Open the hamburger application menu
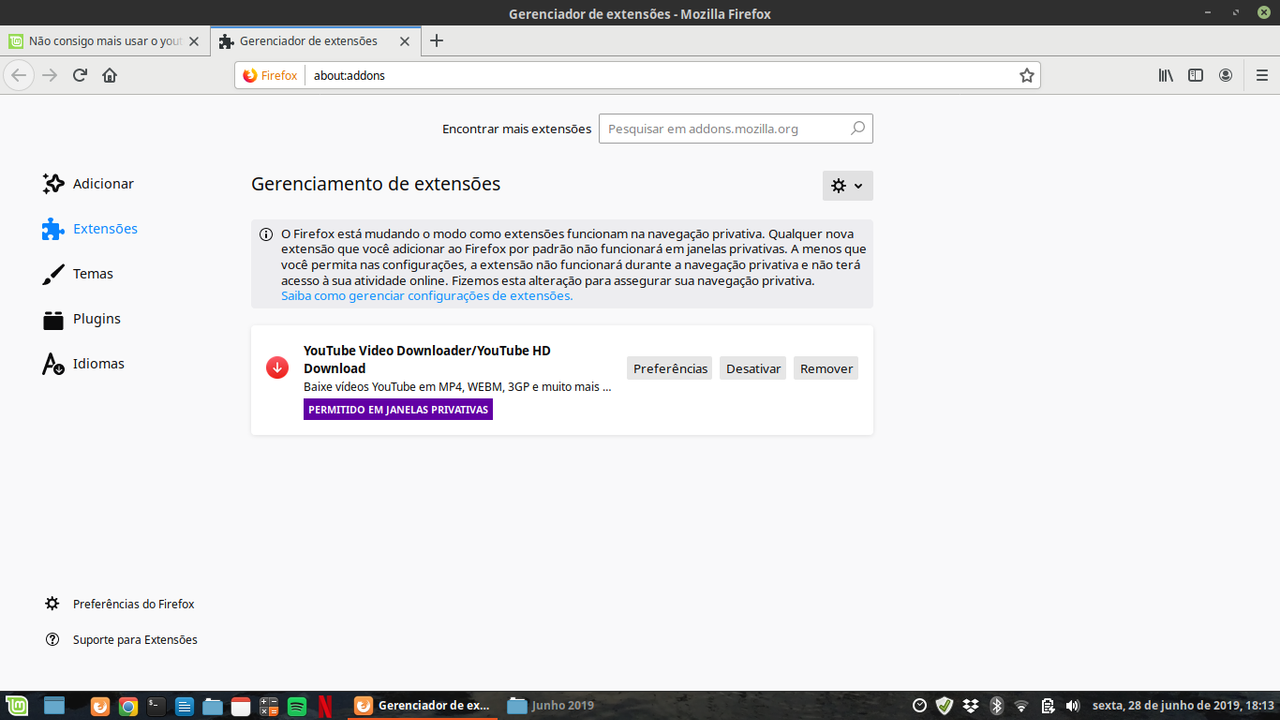Viewport: 1280px width, 720px height. coord(1261,75)
